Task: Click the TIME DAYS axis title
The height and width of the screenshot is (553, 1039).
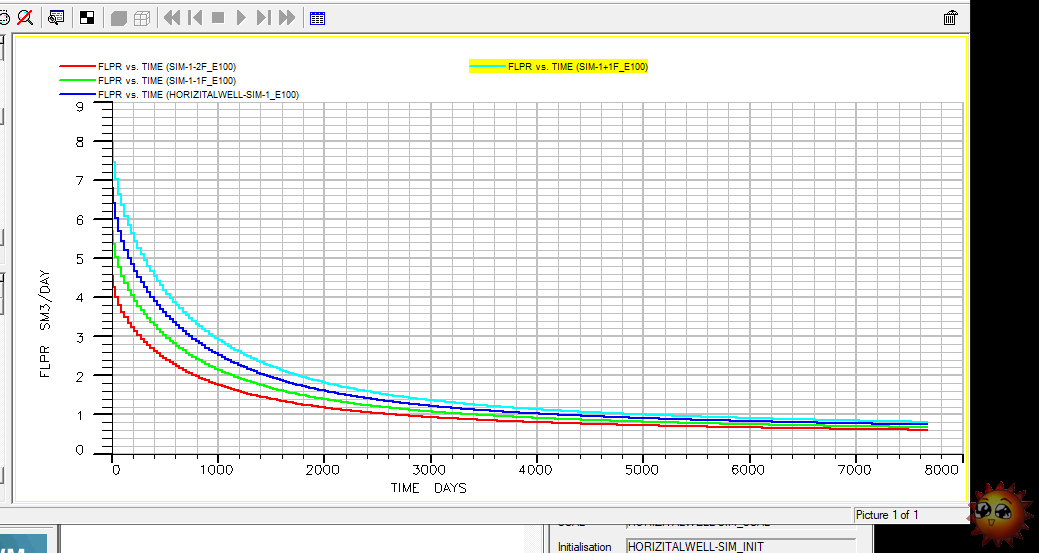Action: pos(429,488)
